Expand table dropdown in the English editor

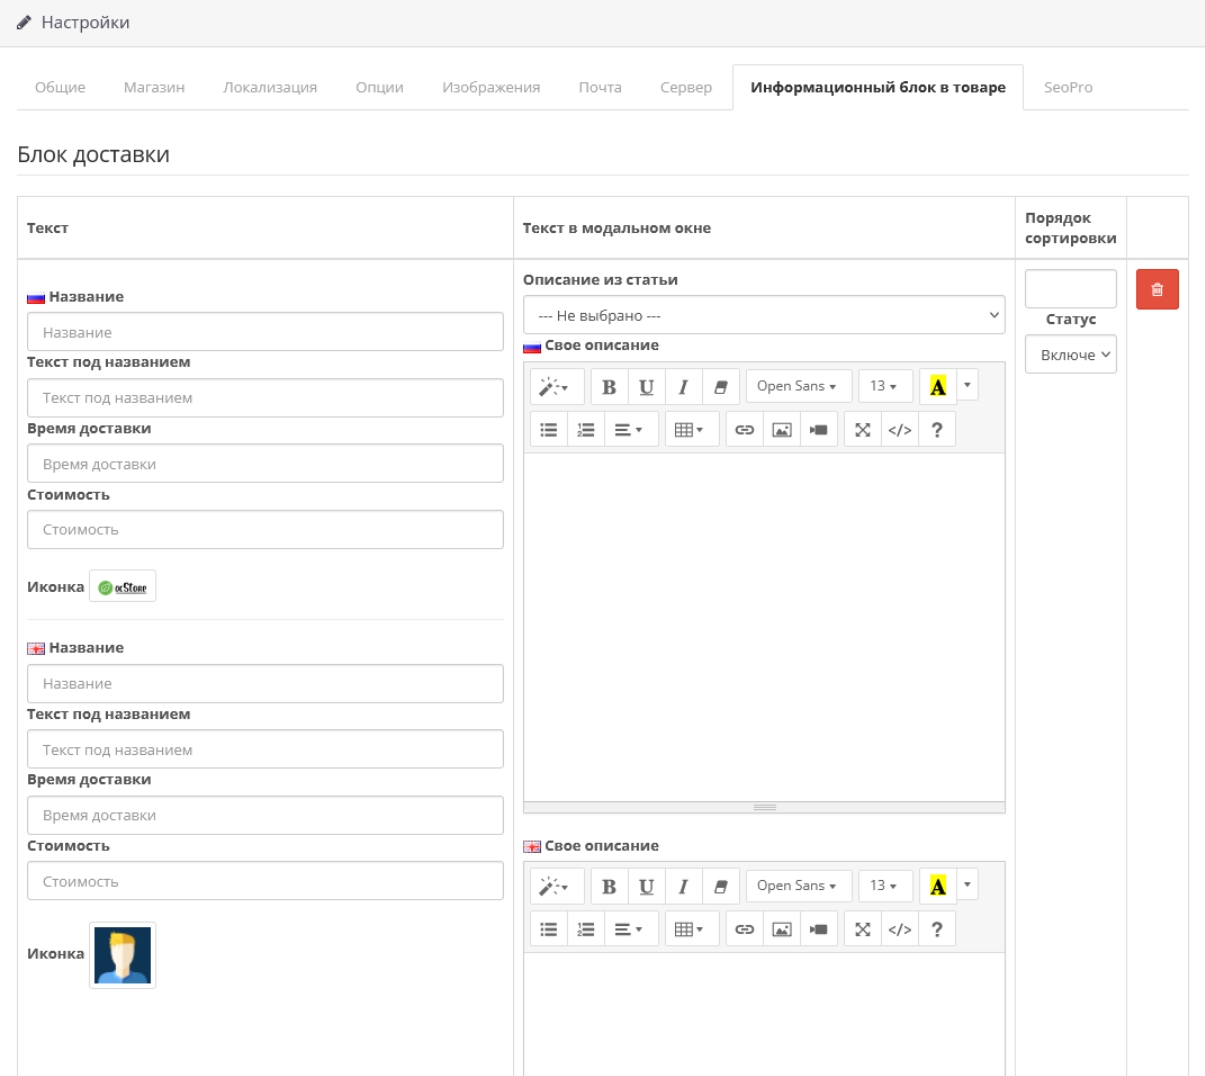pos(690,929)
